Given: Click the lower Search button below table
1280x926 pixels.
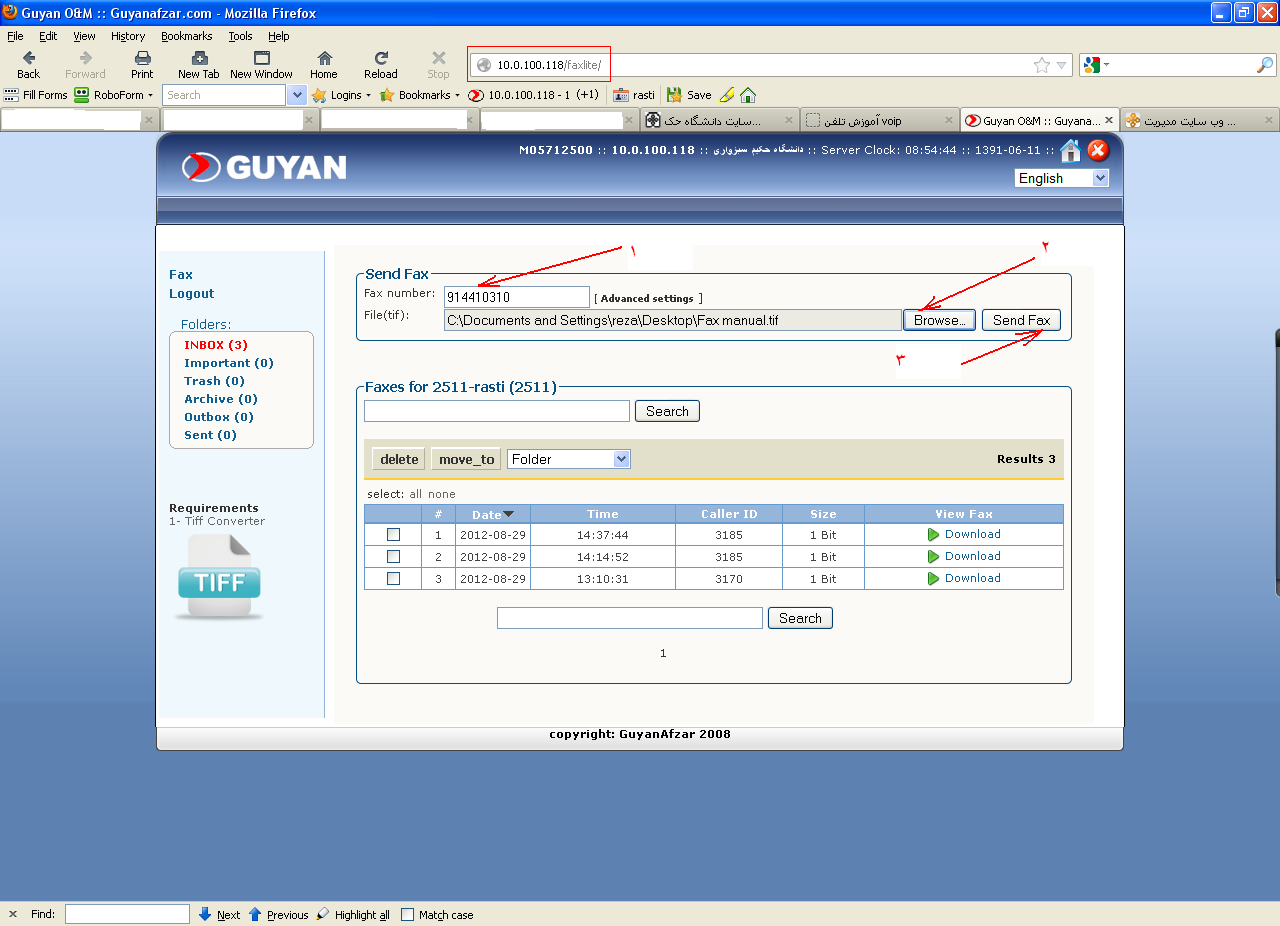Looking at the screenshot, I should [800, 618].
